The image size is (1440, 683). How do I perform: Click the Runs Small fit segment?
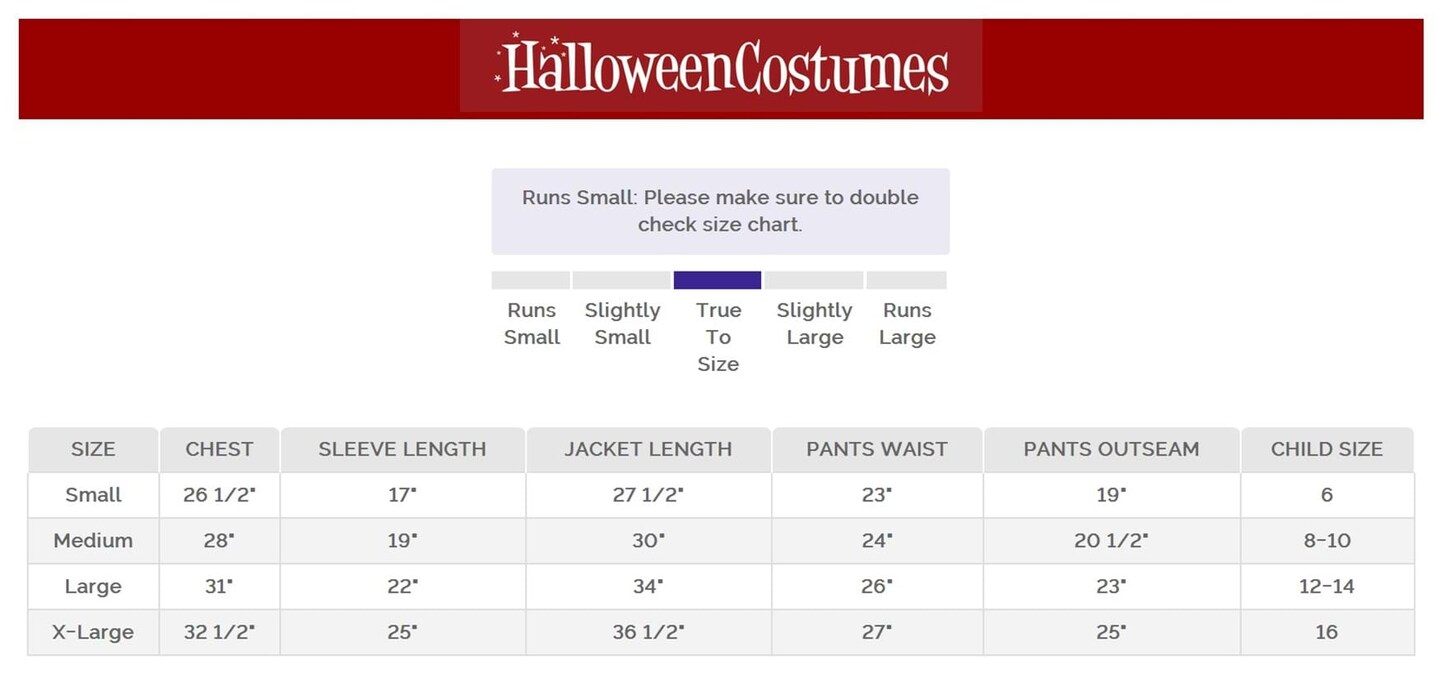click(531, 280)
